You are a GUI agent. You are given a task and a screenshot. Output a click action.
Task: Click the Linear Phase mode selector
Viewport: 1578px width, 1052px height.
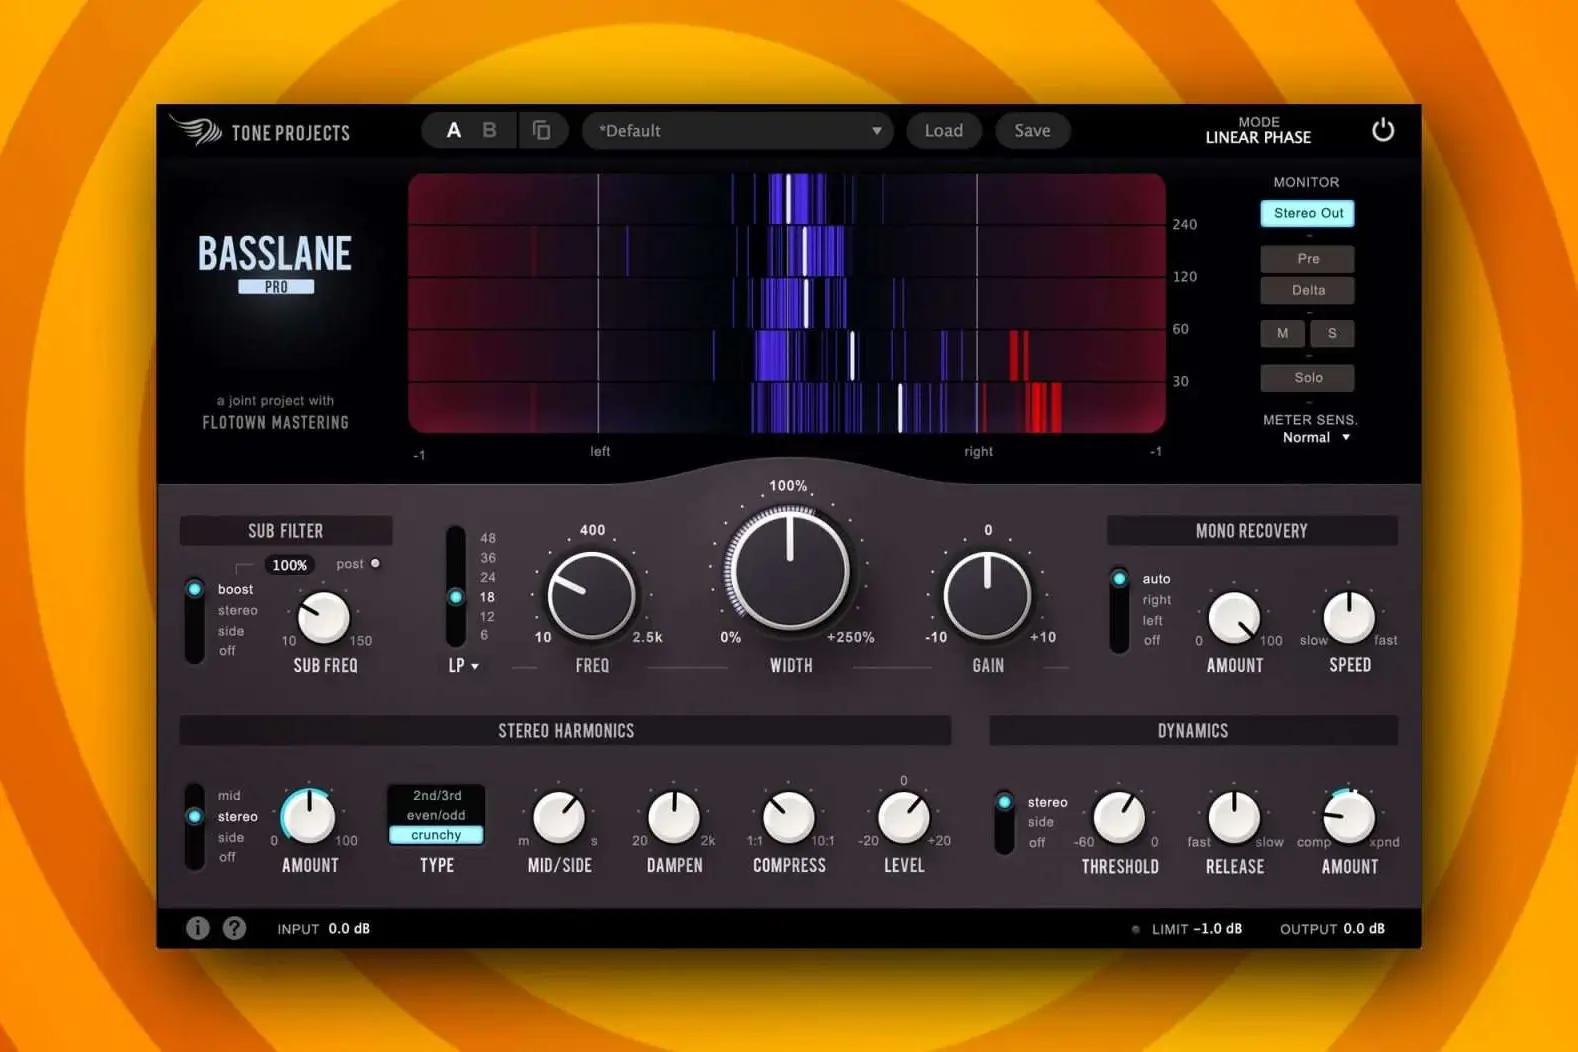click(1258, 138)
